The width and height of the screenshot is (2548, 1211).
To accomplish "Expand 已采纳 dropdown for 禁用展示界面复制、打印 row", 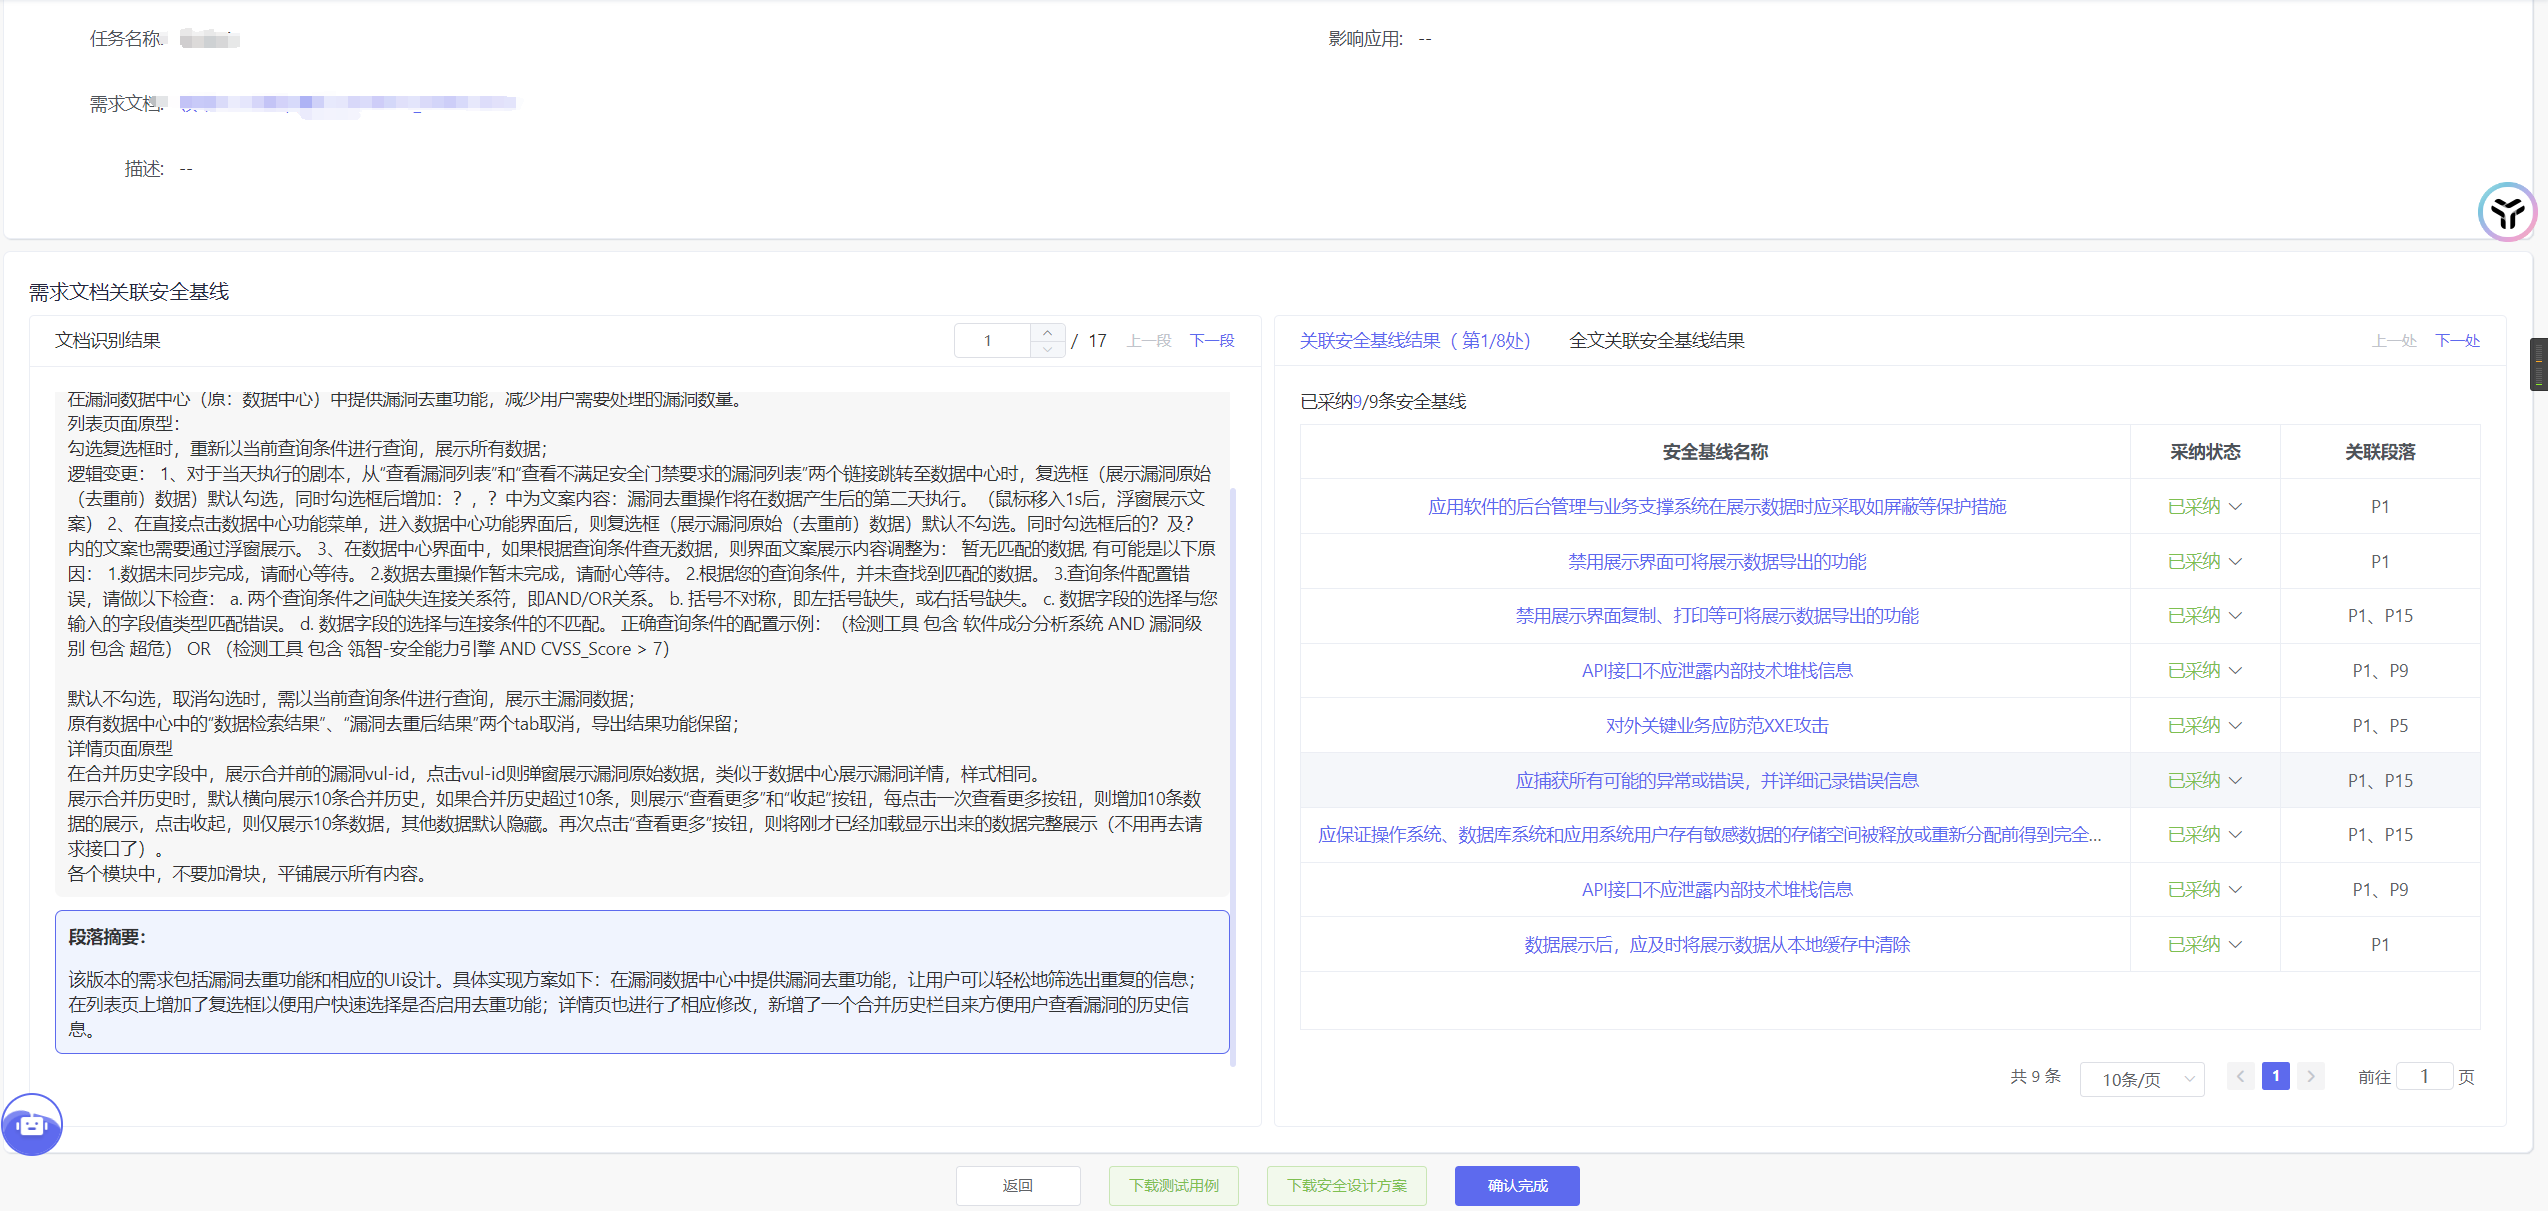I will (2205, 616).
